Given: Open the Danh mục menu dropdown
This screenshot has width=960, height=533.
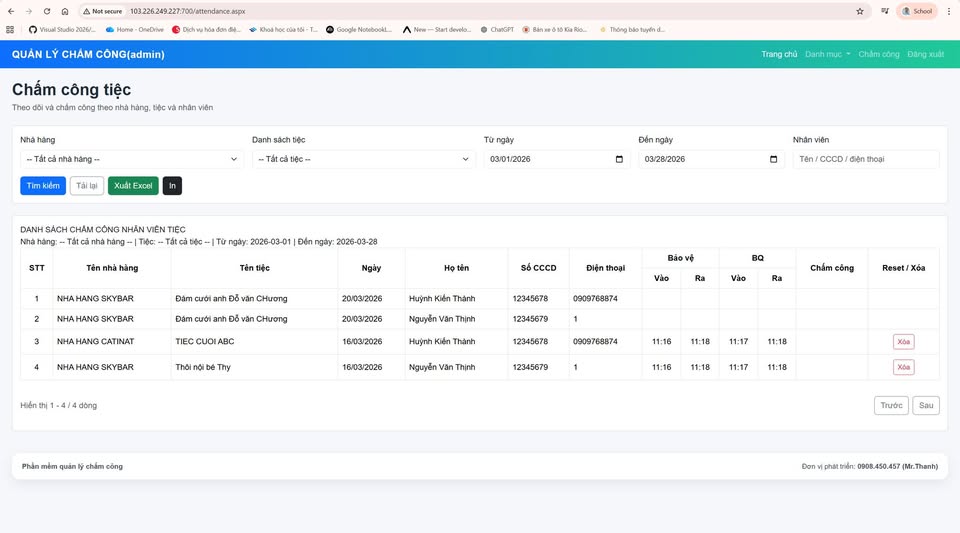Looking at the screenshot, I should pos(827,54).
